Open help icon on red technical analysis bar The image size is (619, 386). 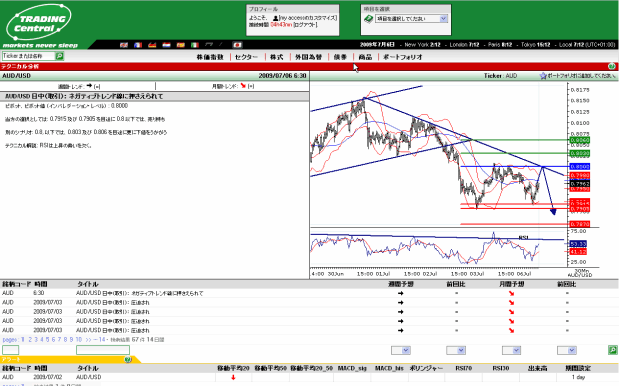611,66
